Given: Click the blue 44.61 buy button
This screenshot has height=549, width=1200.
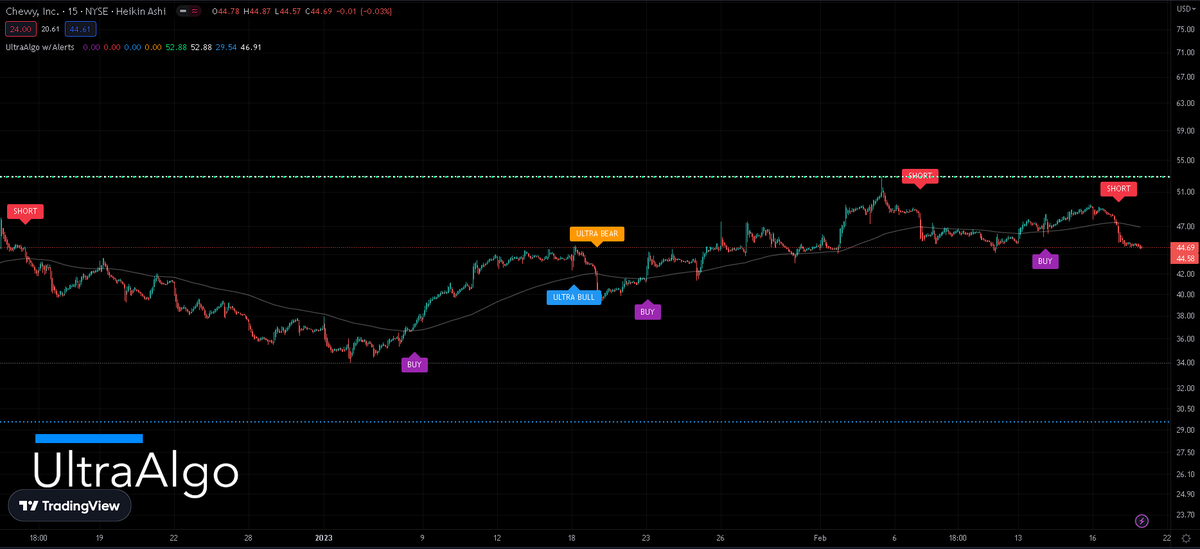Looking at the screenshot, I should [81, 29].
